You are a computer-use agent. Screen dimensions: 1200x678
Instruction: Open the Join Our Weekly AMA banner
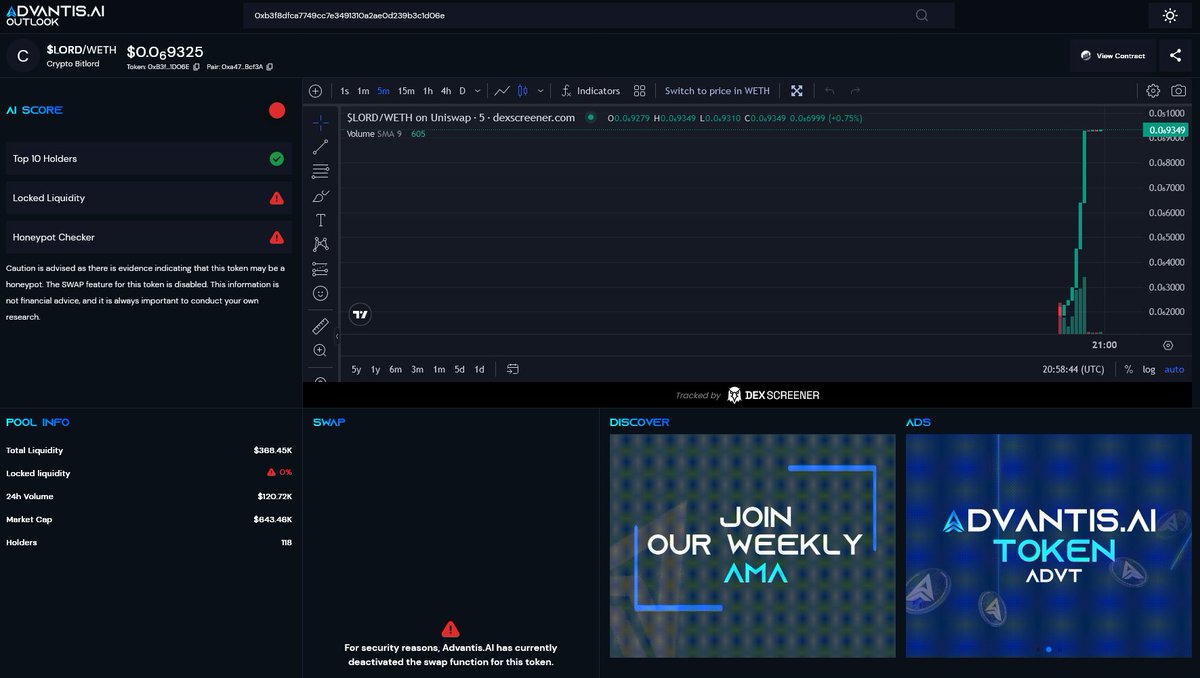(x=753, y=545)
